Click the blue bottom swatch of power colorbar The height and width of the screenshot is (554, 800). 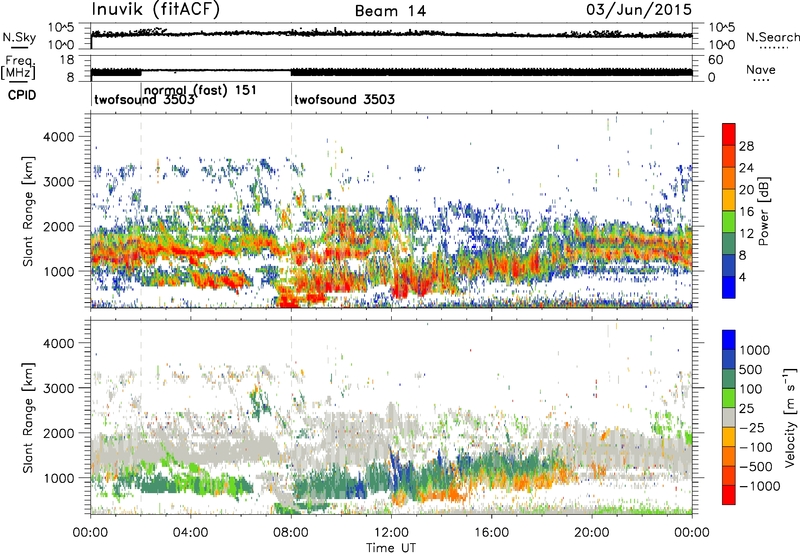click(729, 287)
